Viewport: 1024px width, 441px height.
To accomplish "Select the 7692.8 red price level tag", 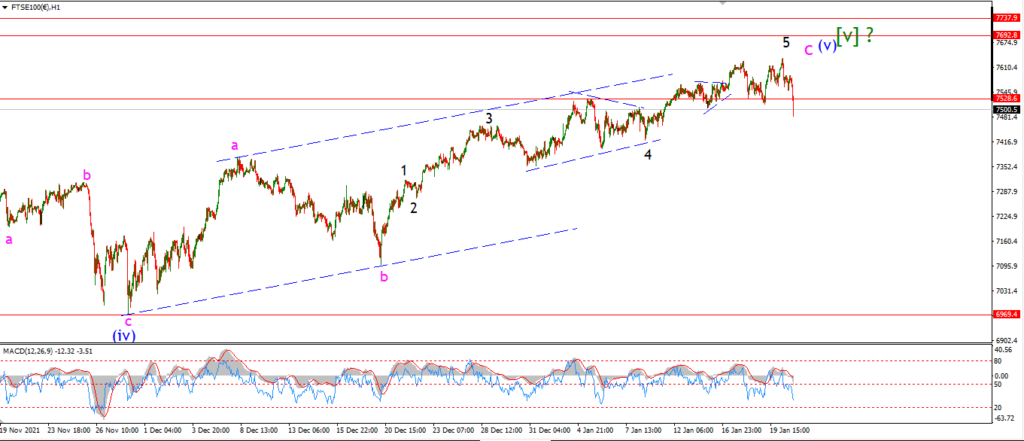I will 1004,35.
